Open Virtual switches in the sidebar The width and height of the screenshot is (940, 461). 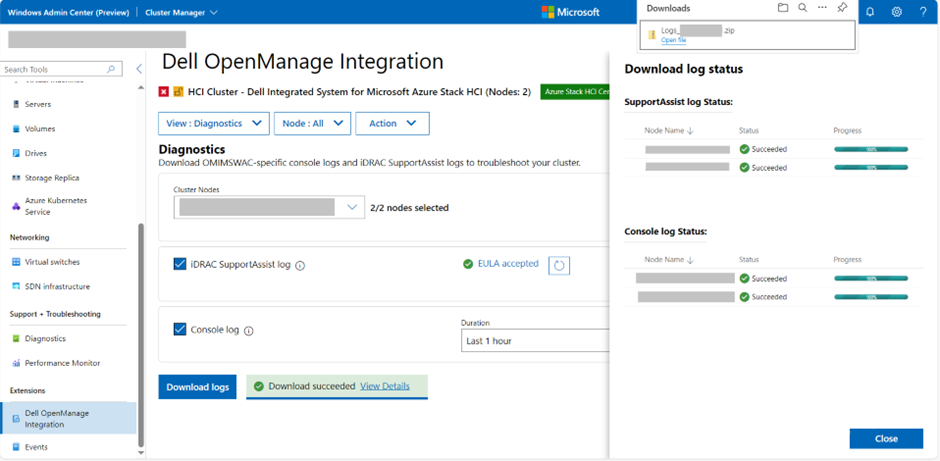point(52,262)
